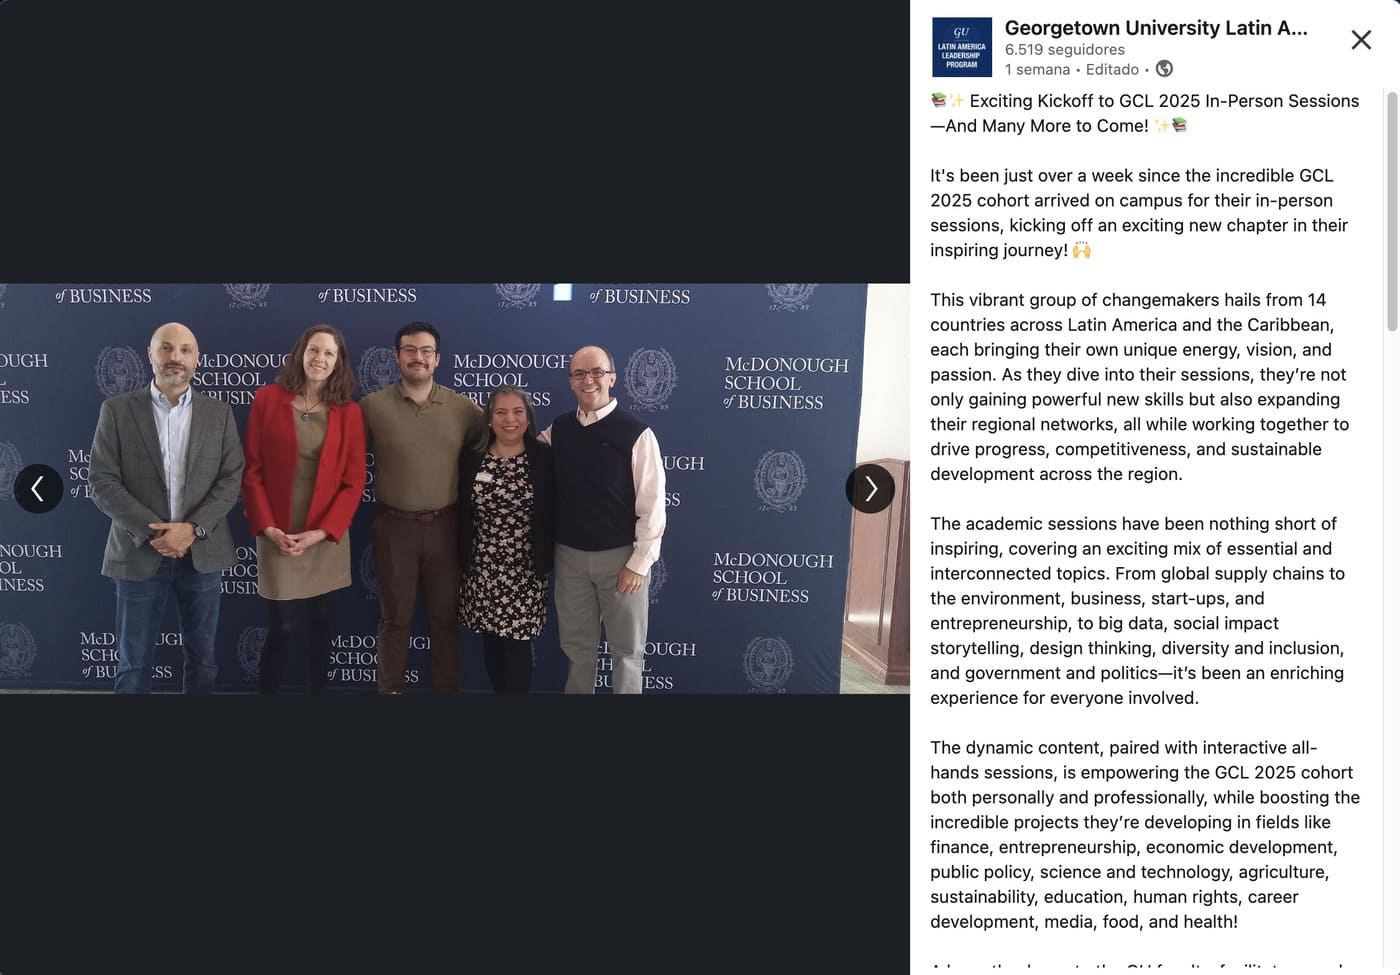Click the globe public-visibility icon
1400x975 pixels.
1164,69
